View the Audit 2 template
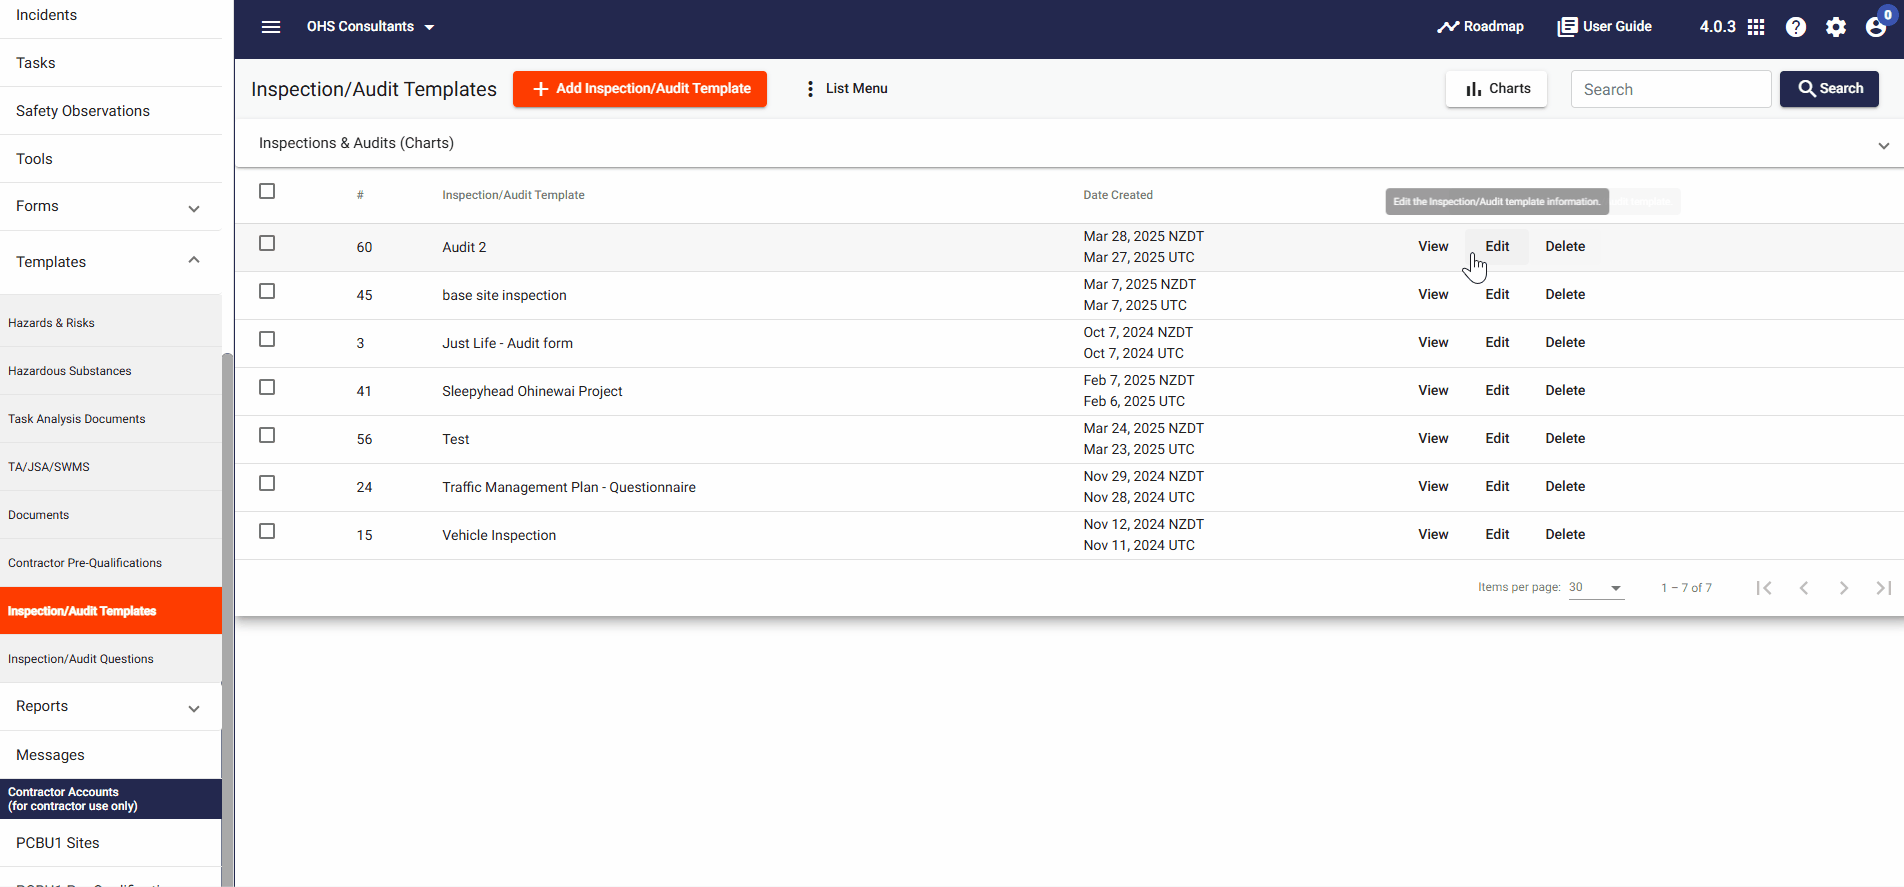Screen dimensions: 1904x887 coord(1433,247)
